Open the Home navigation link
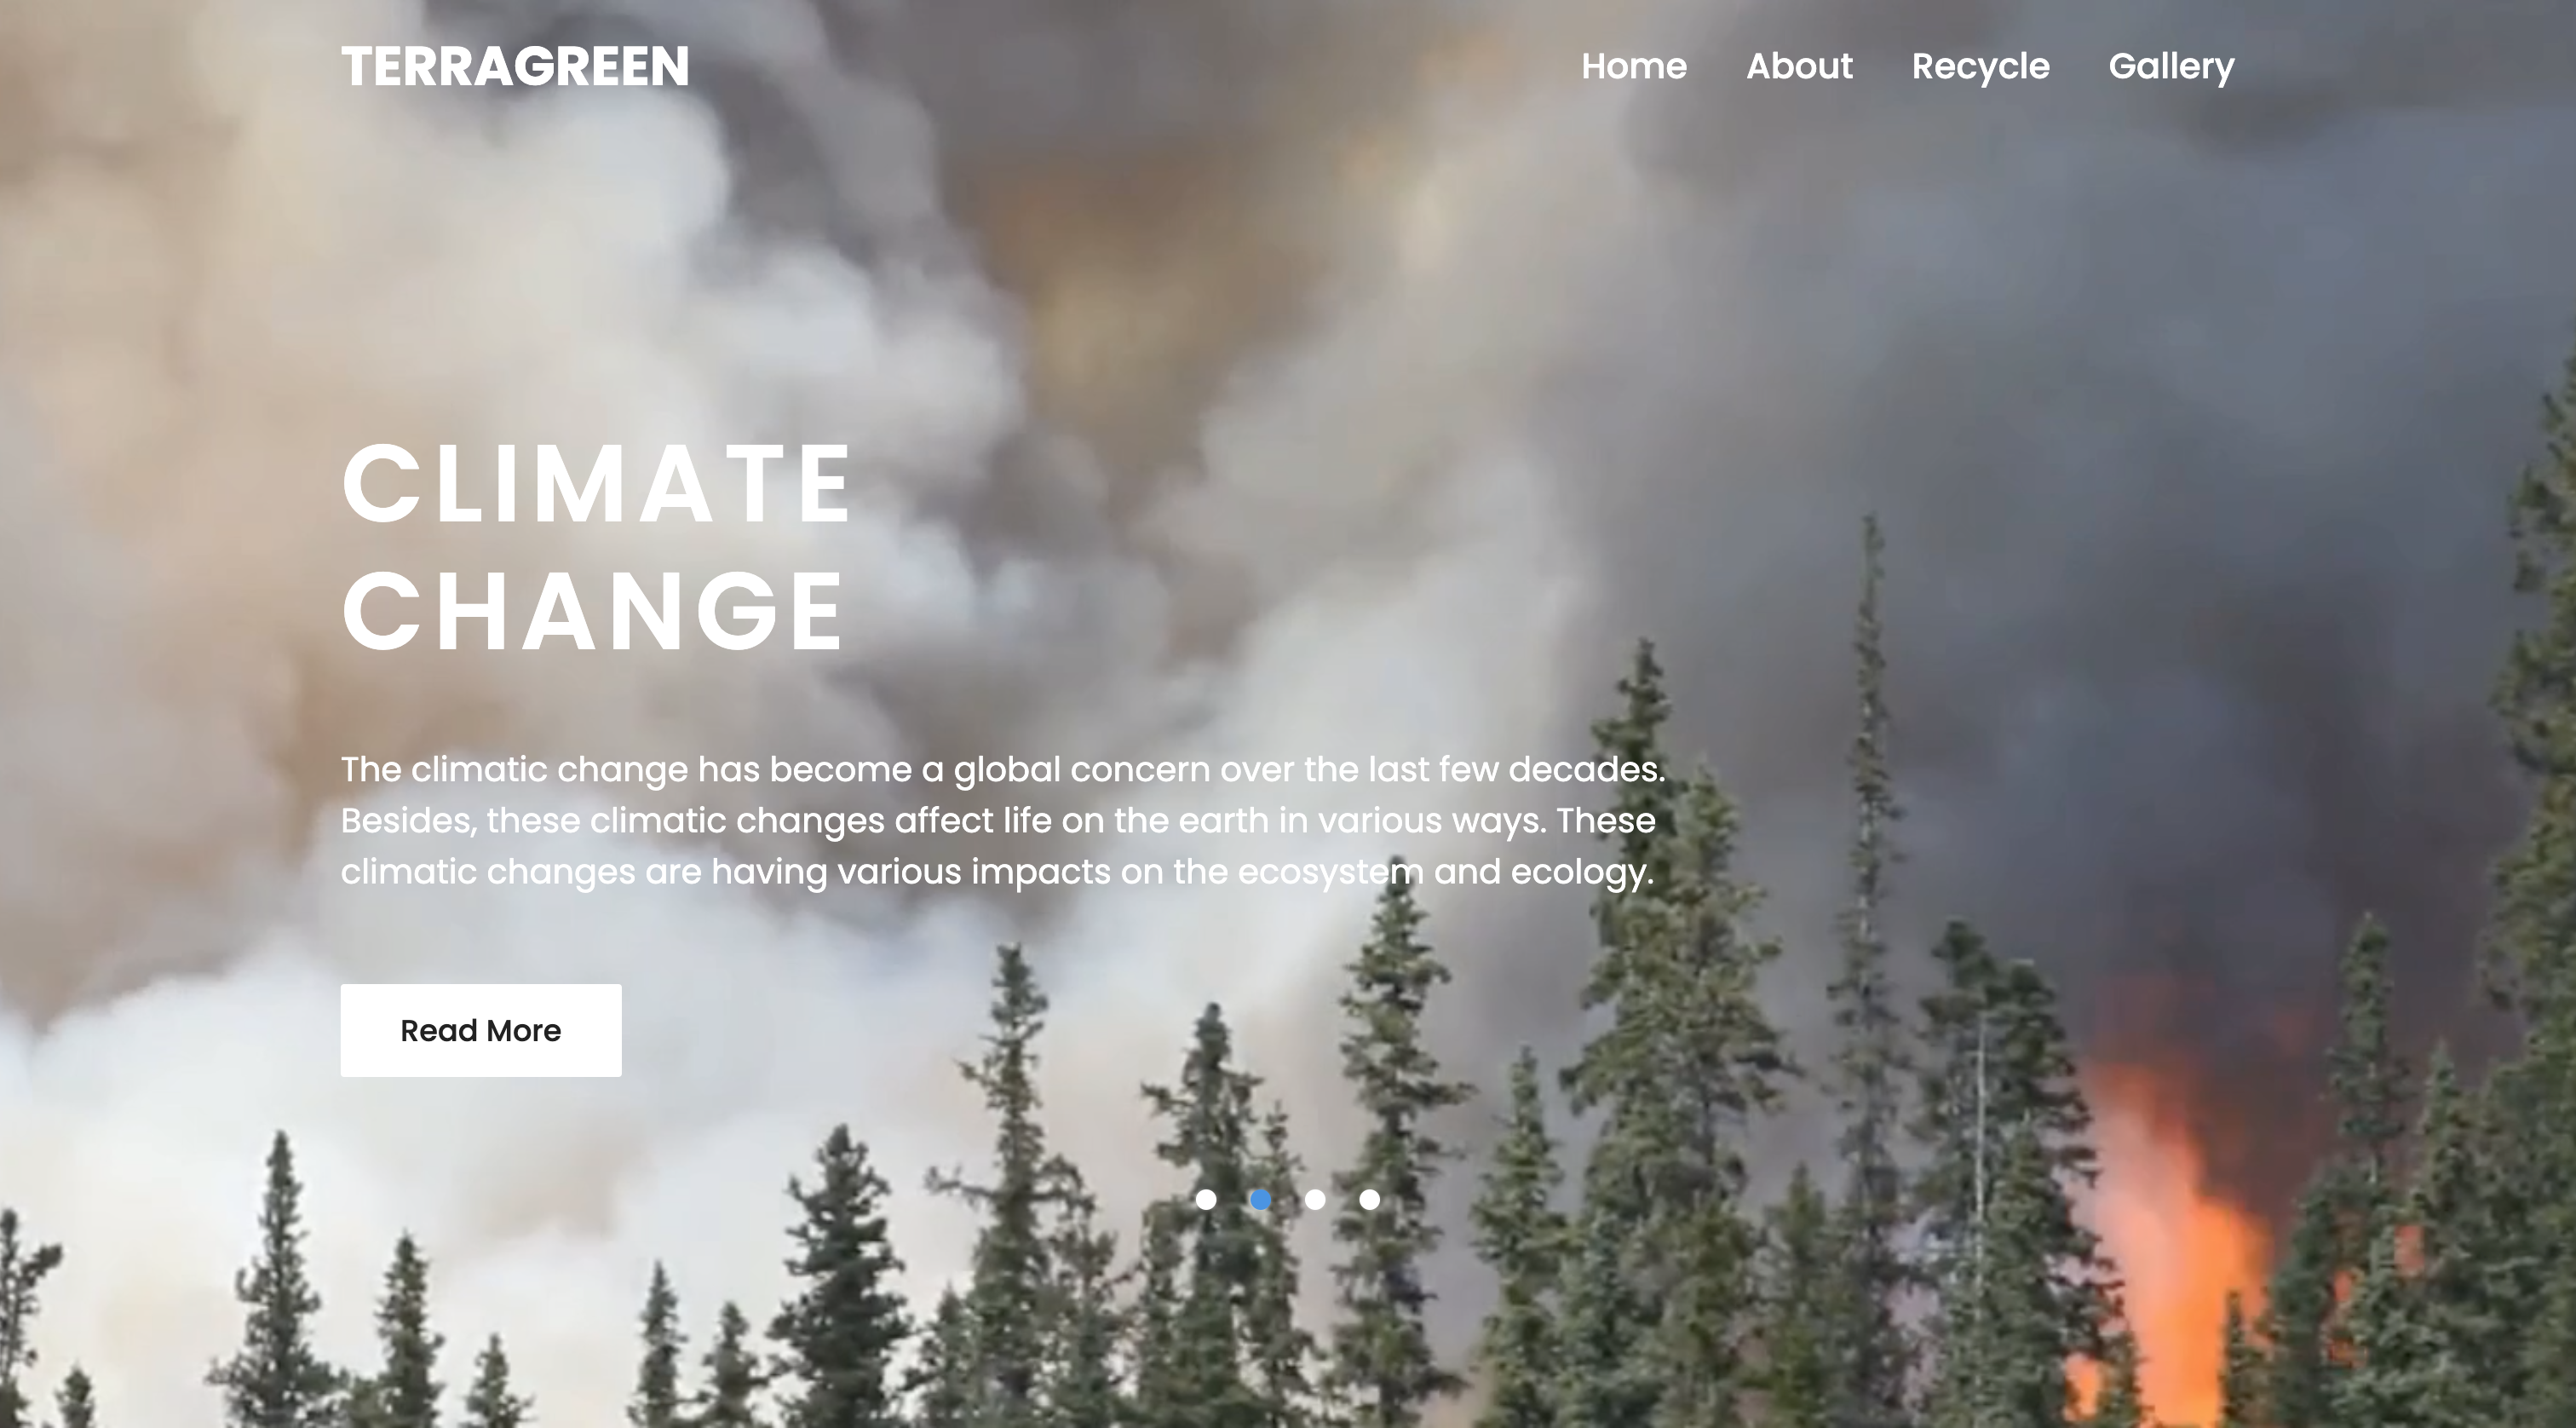This screenshot has height=1428, width=2576. 1634,66
